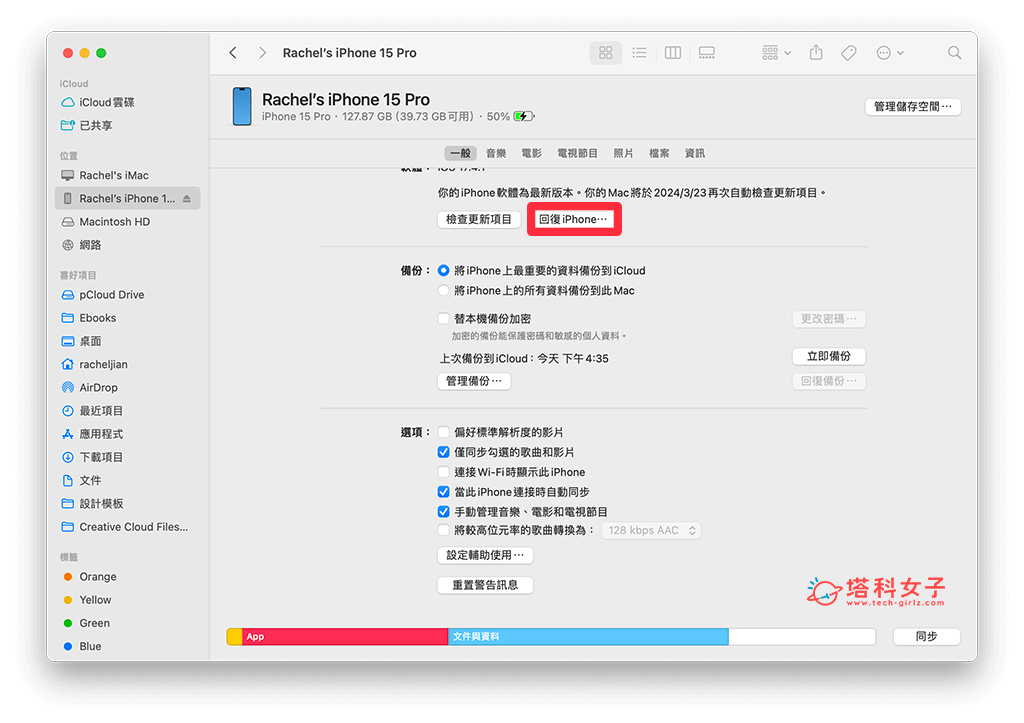Select Rachel's iPhone in the sidebar
Image resolution: width=1024 pixels, height=723 pixels.
[127, 199]
